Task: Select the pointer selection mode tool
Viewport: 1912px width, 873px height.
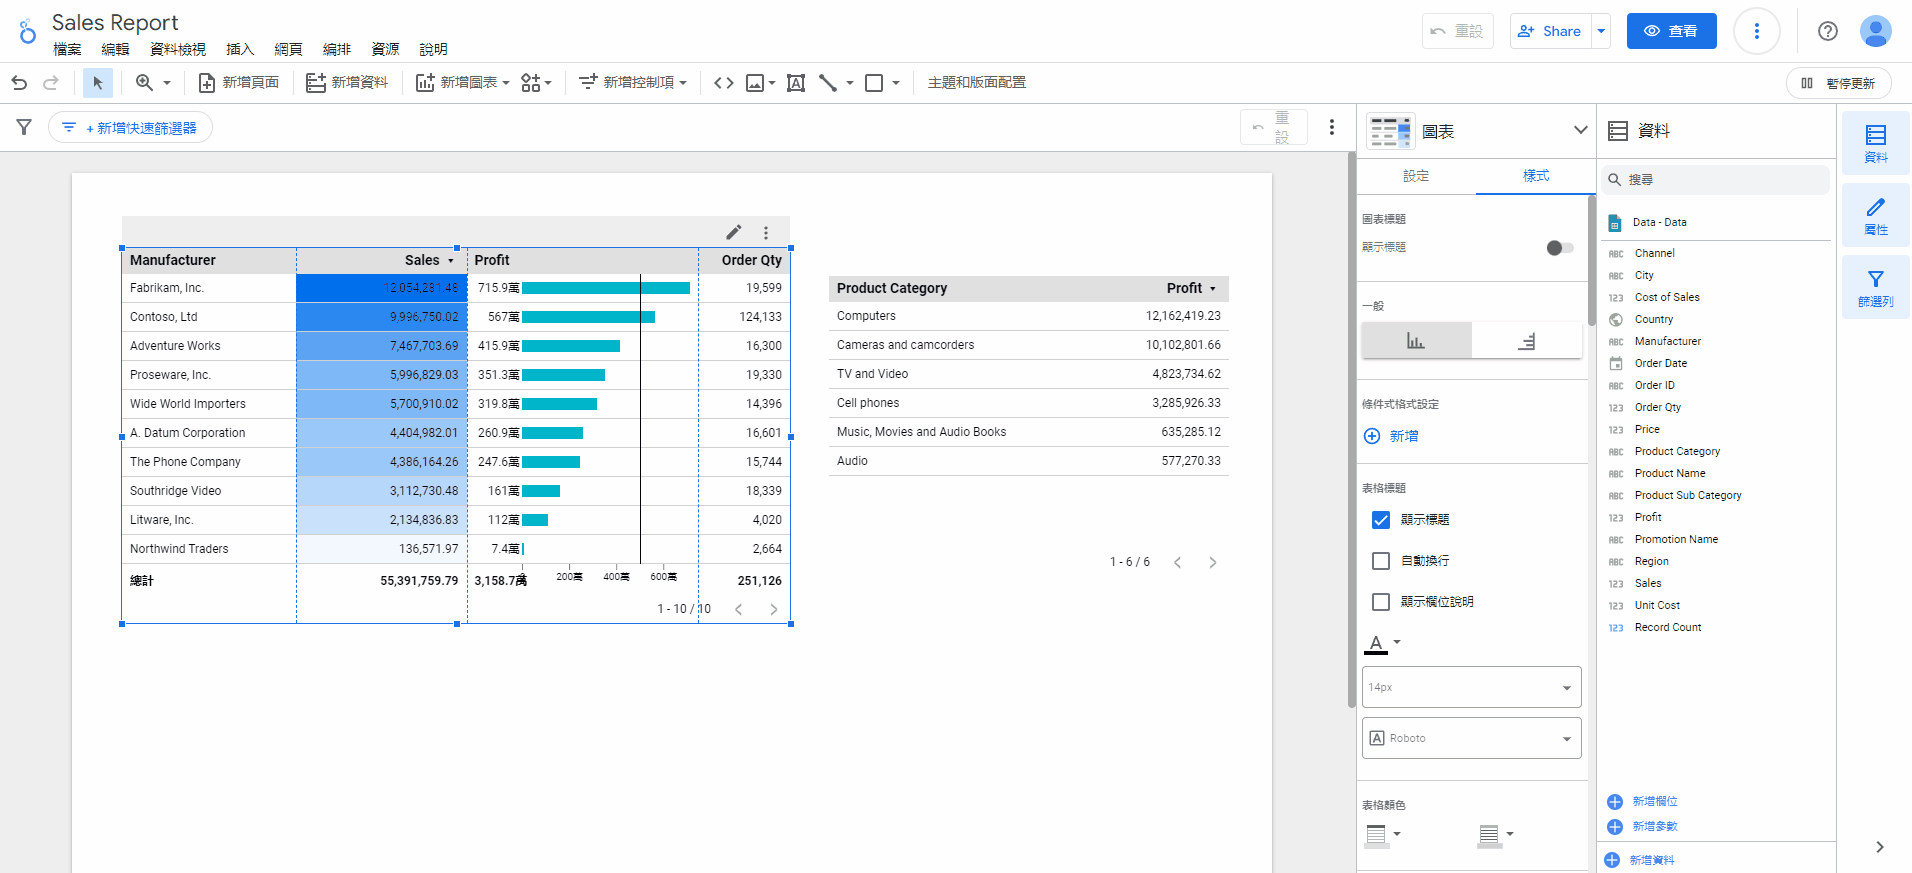Action: click(97, 83)
